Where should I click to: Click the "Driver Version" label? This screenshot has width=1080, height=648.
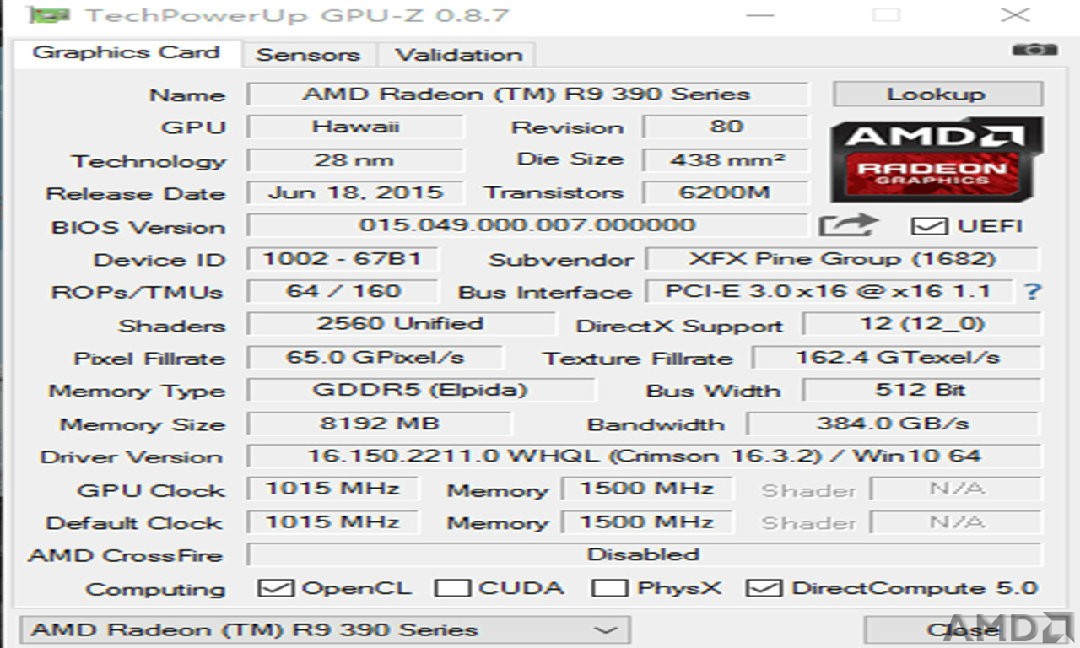[132, 457]
